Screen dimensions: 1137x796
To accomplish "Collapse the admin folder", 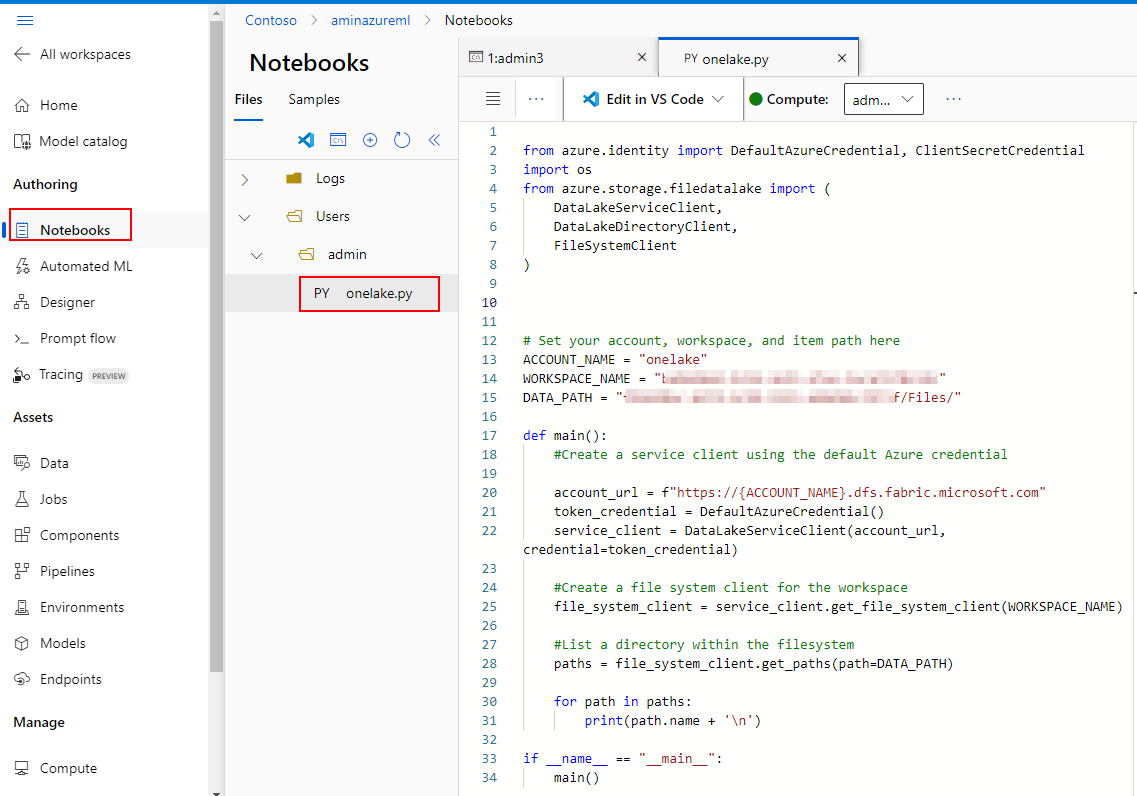I will [x=257, y=255].
